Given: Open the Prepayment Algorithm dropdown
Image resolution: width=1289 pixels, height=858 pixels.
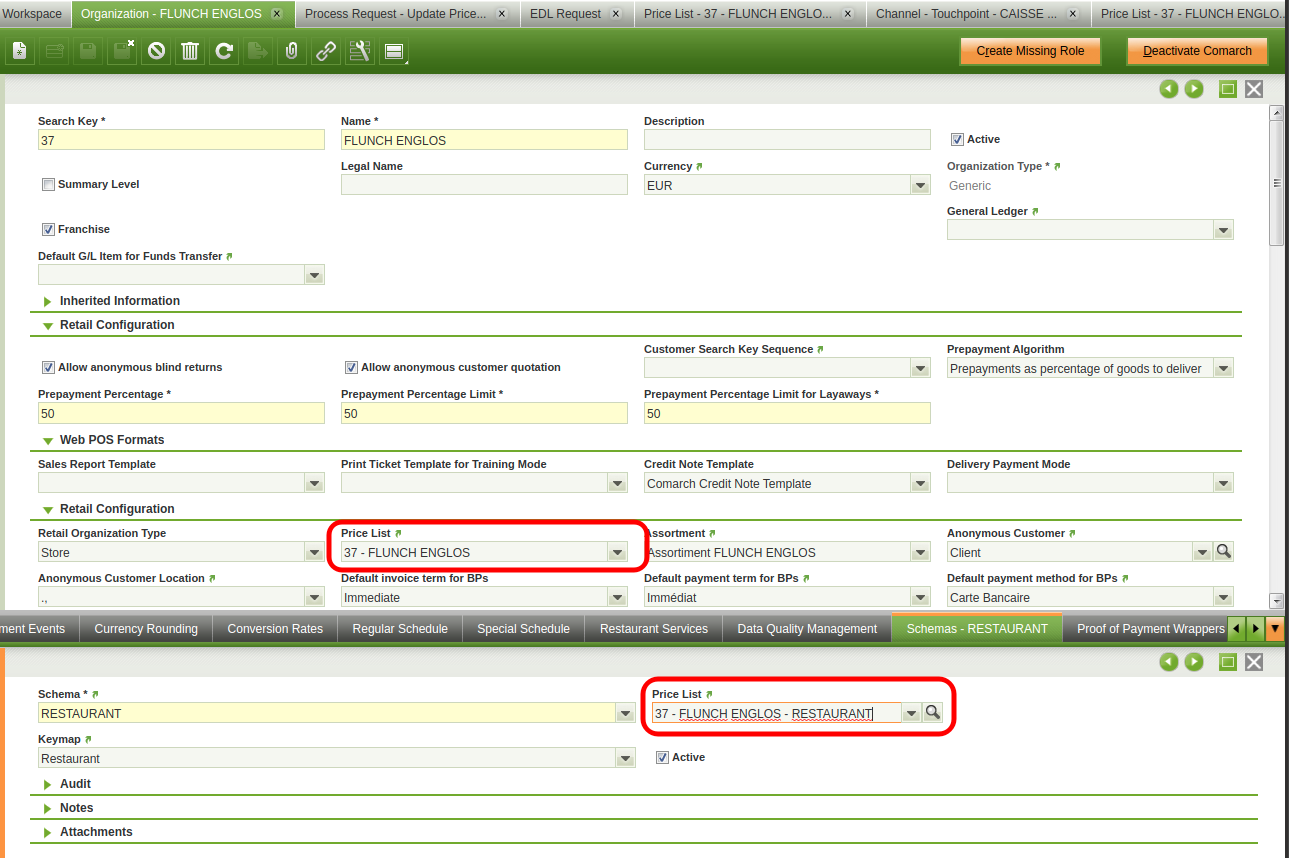Looking at the screenshot, I should tap(1222, 369).
